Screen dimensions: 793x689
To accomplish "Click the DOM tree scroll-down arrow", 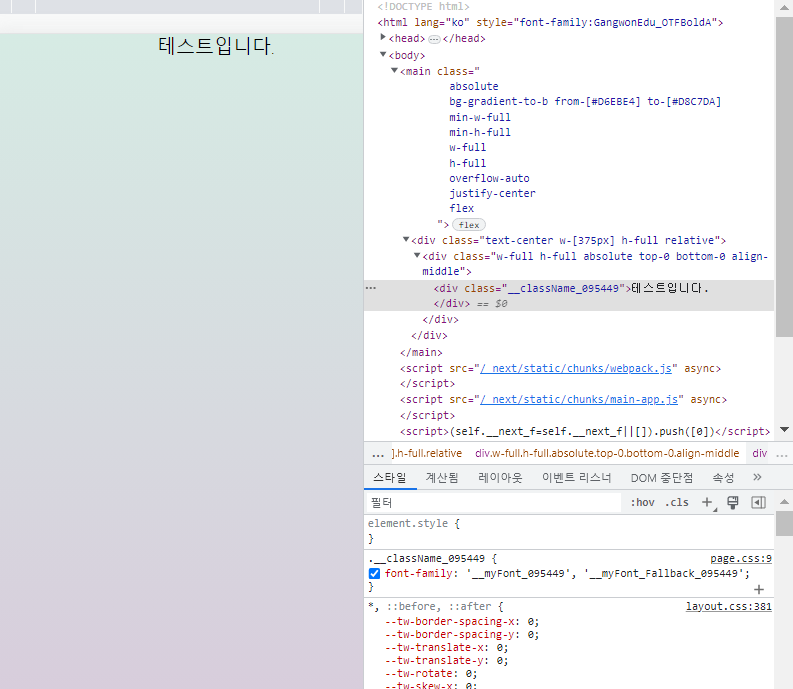I will (784, 429).
